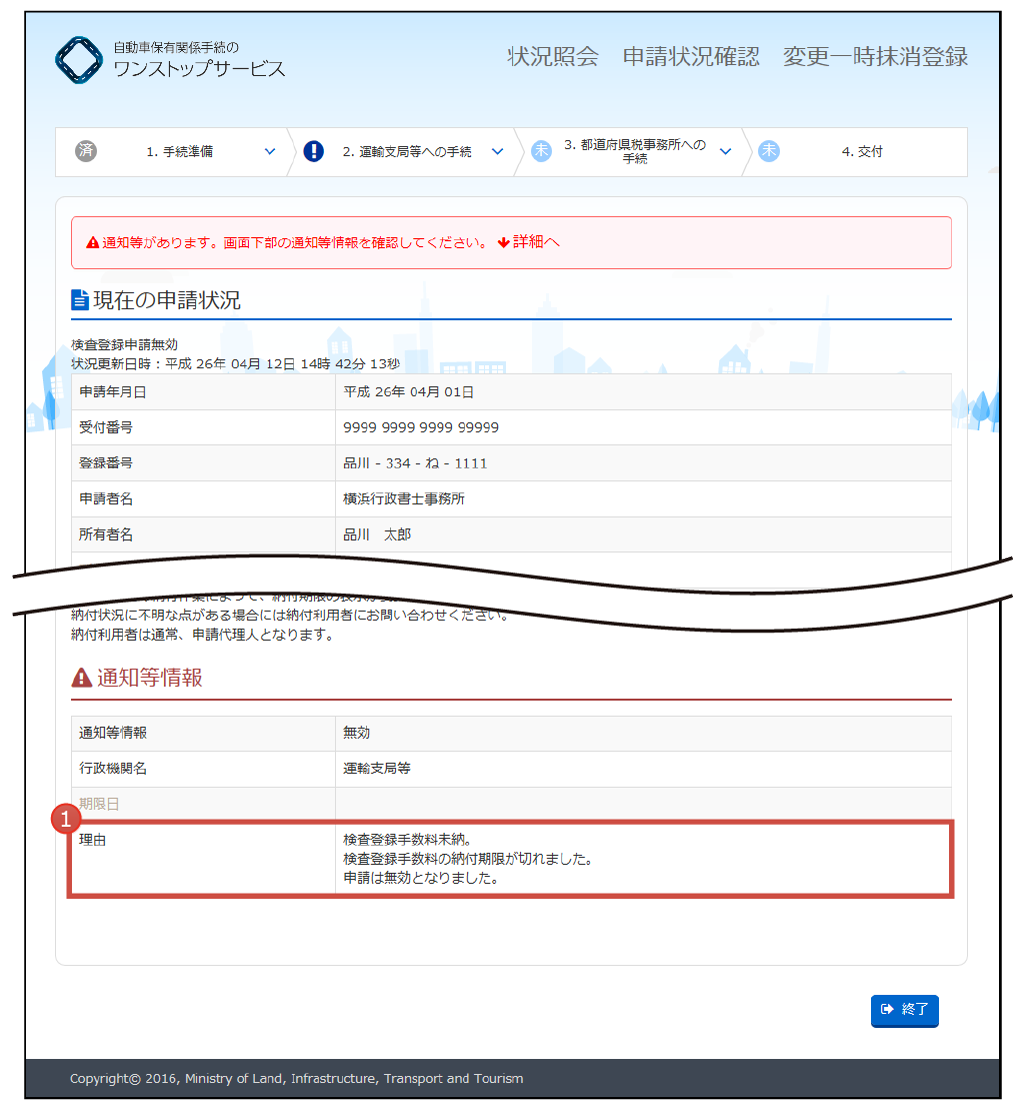
Task: Click the 理由 row explanation text
Action: [x=469, y=859]
